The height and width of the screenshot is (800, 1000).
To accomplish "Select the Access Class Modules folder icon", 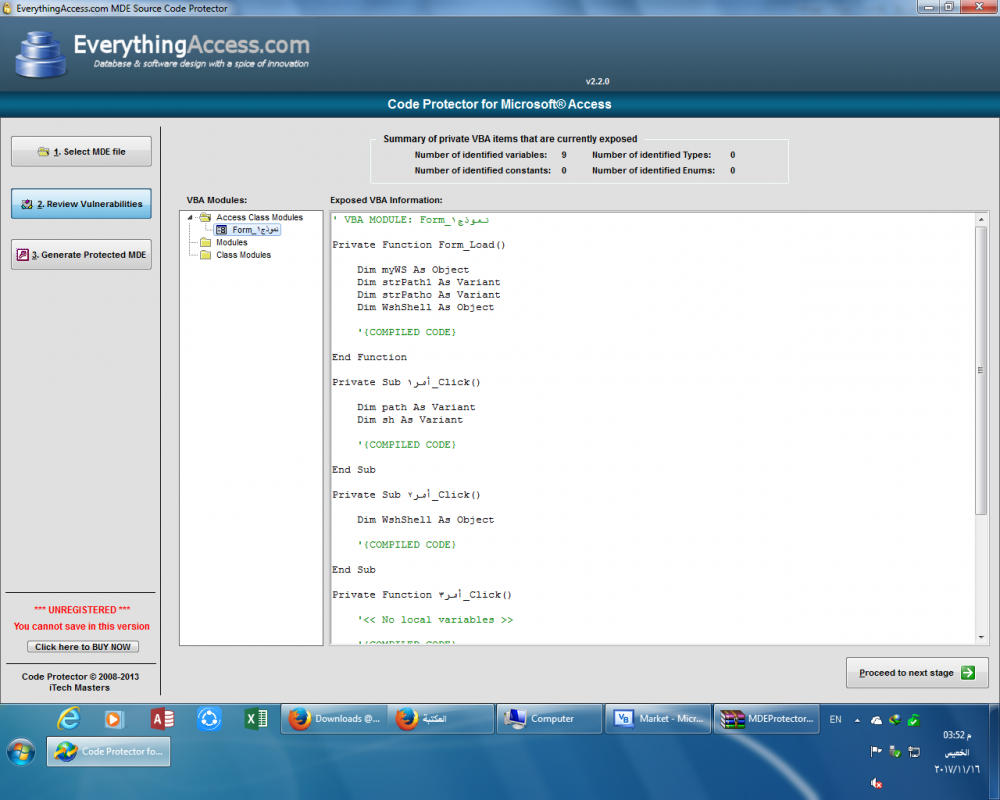I will coord(205,218).
